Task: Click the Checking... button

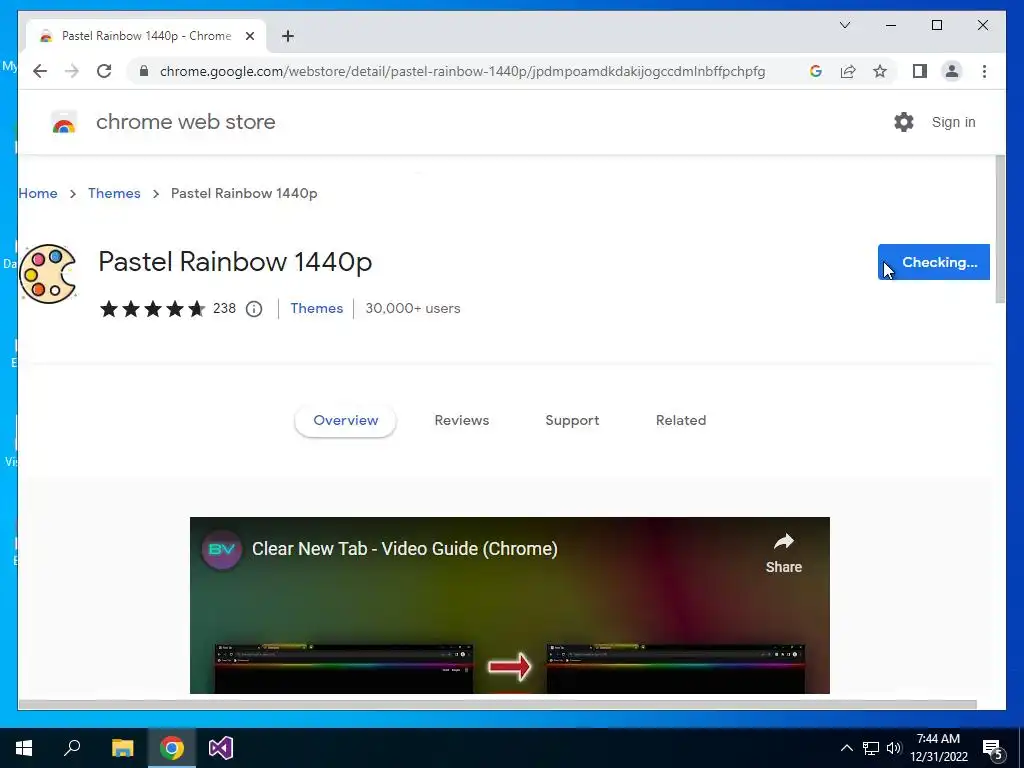Action: click(934, 262)
